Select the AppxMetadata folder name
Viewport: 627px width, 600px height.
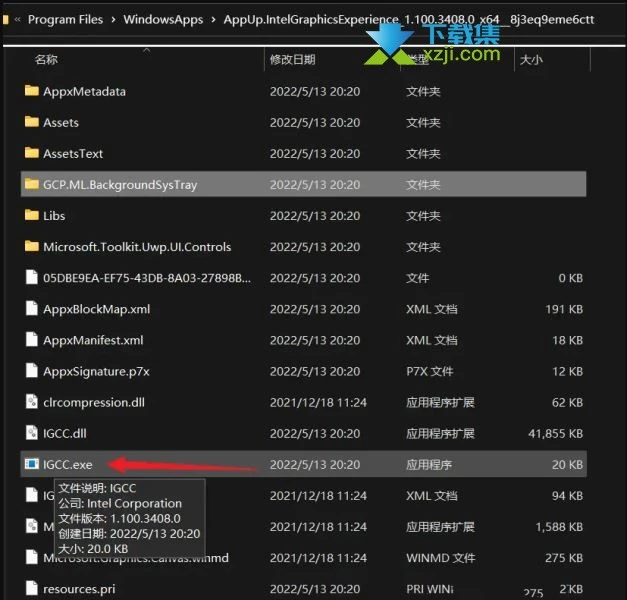(x=84, y=92)
